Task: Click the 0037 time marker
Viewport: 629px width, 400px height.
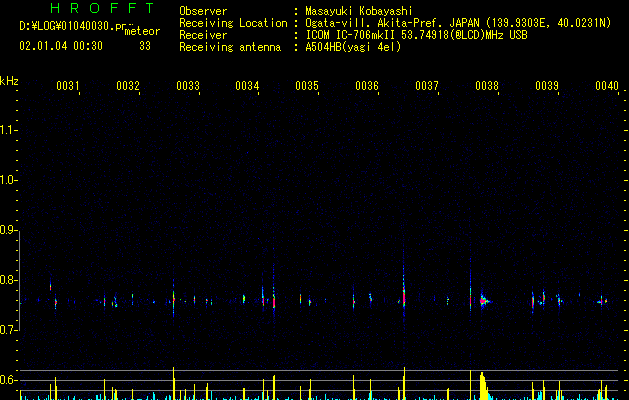Action: tap(427, 85)
